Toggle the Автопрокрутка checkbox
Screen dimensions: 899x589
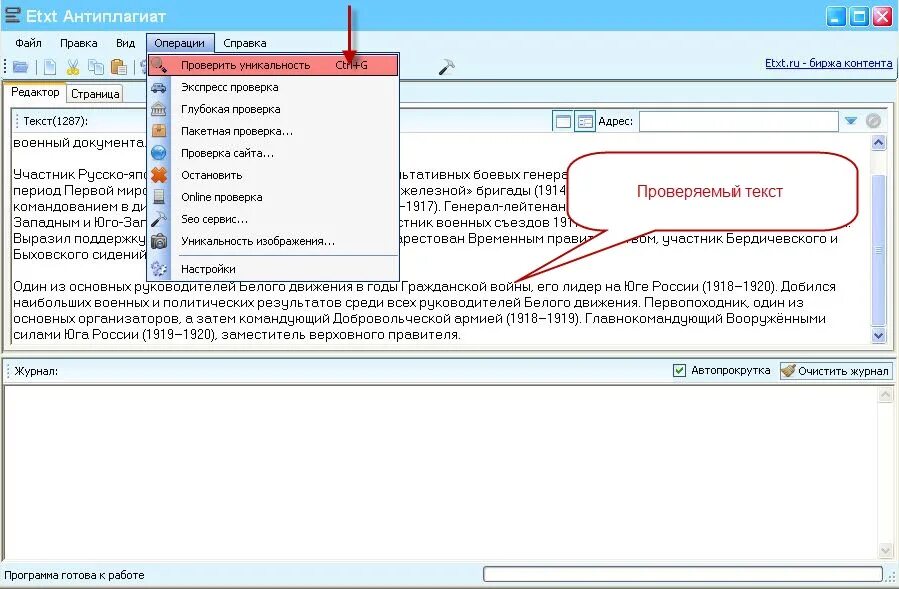(x=679, y=370)
